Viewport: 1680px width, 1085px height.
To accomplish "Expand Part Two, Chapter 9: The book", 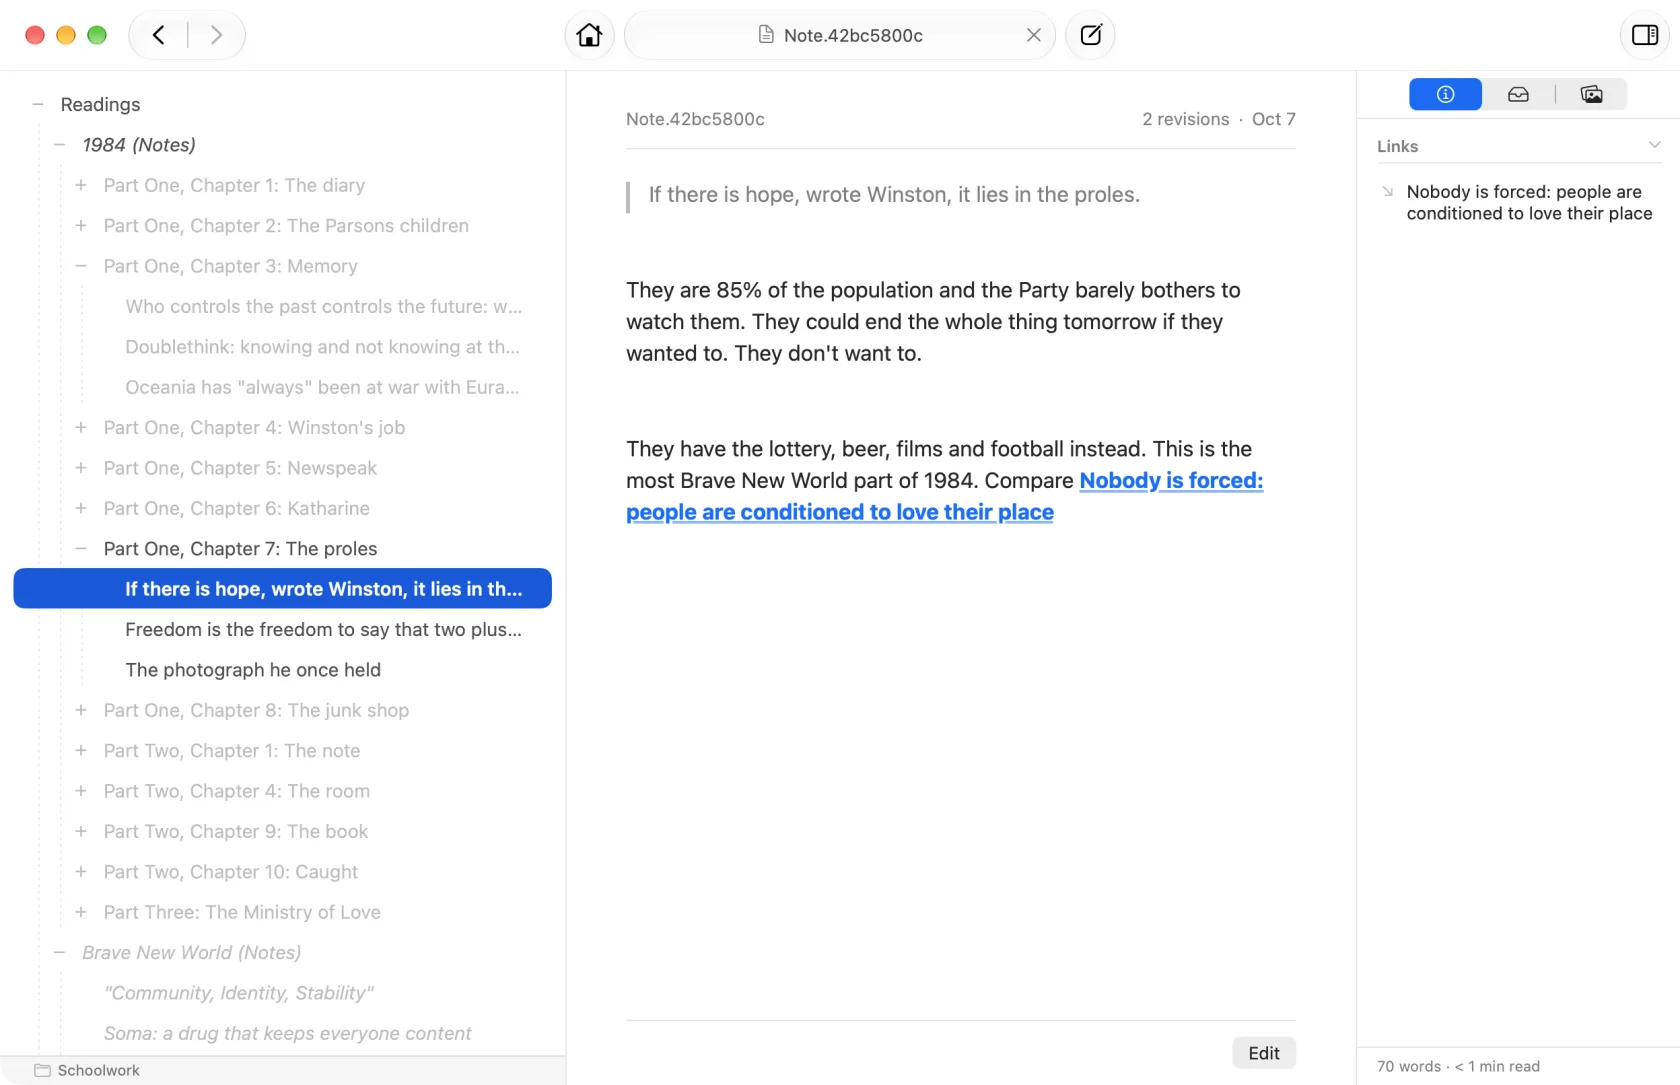I will (x=81, y=831).
